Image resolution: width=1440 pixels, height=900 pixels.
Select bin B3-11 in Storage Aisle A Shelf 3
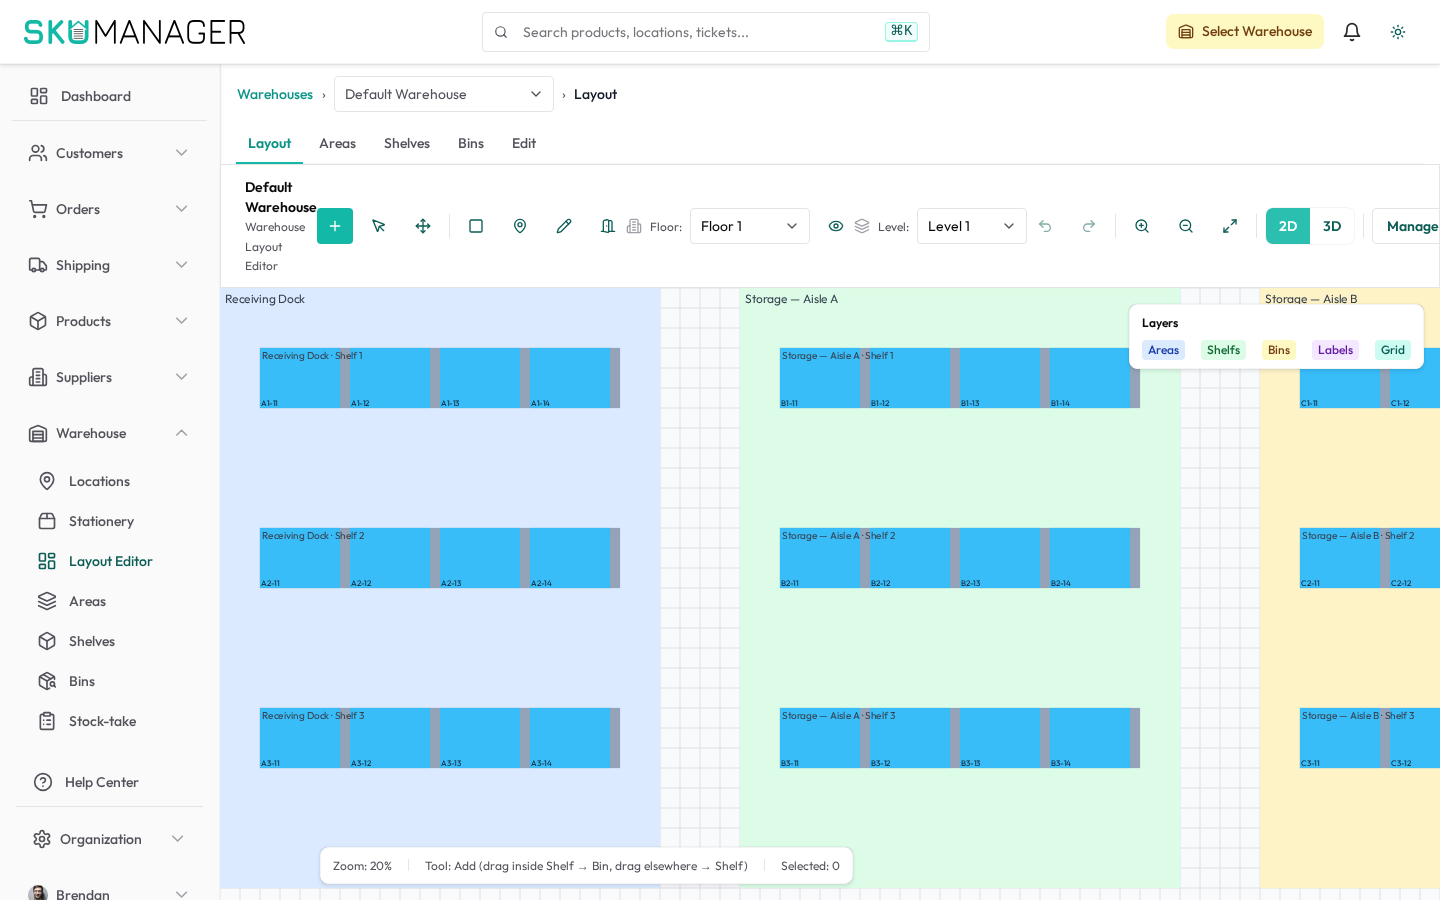coord(820,738)
